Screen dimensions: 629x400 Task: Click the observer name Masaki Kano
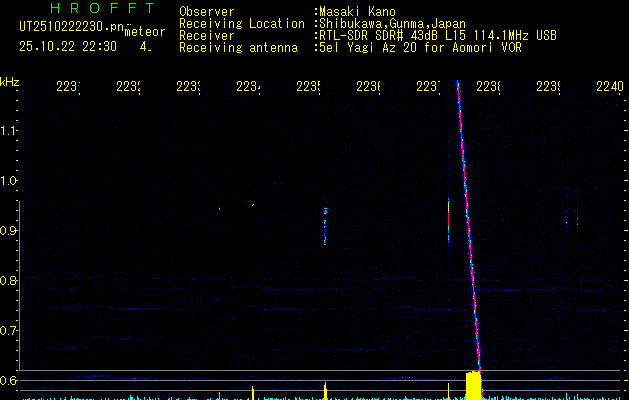coord(357,12)
